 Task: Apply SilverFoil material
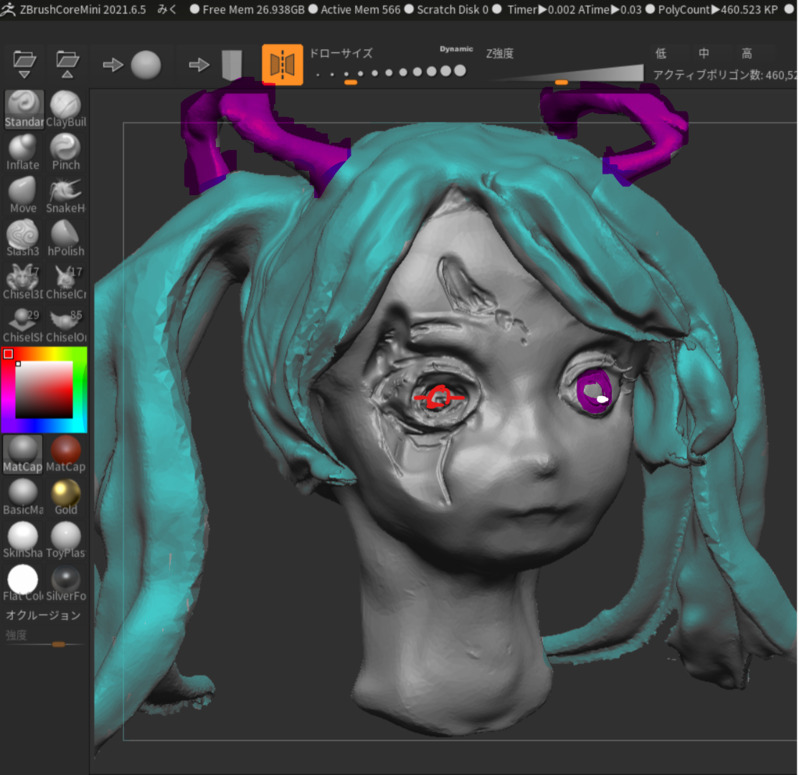(x=66, y=583)
